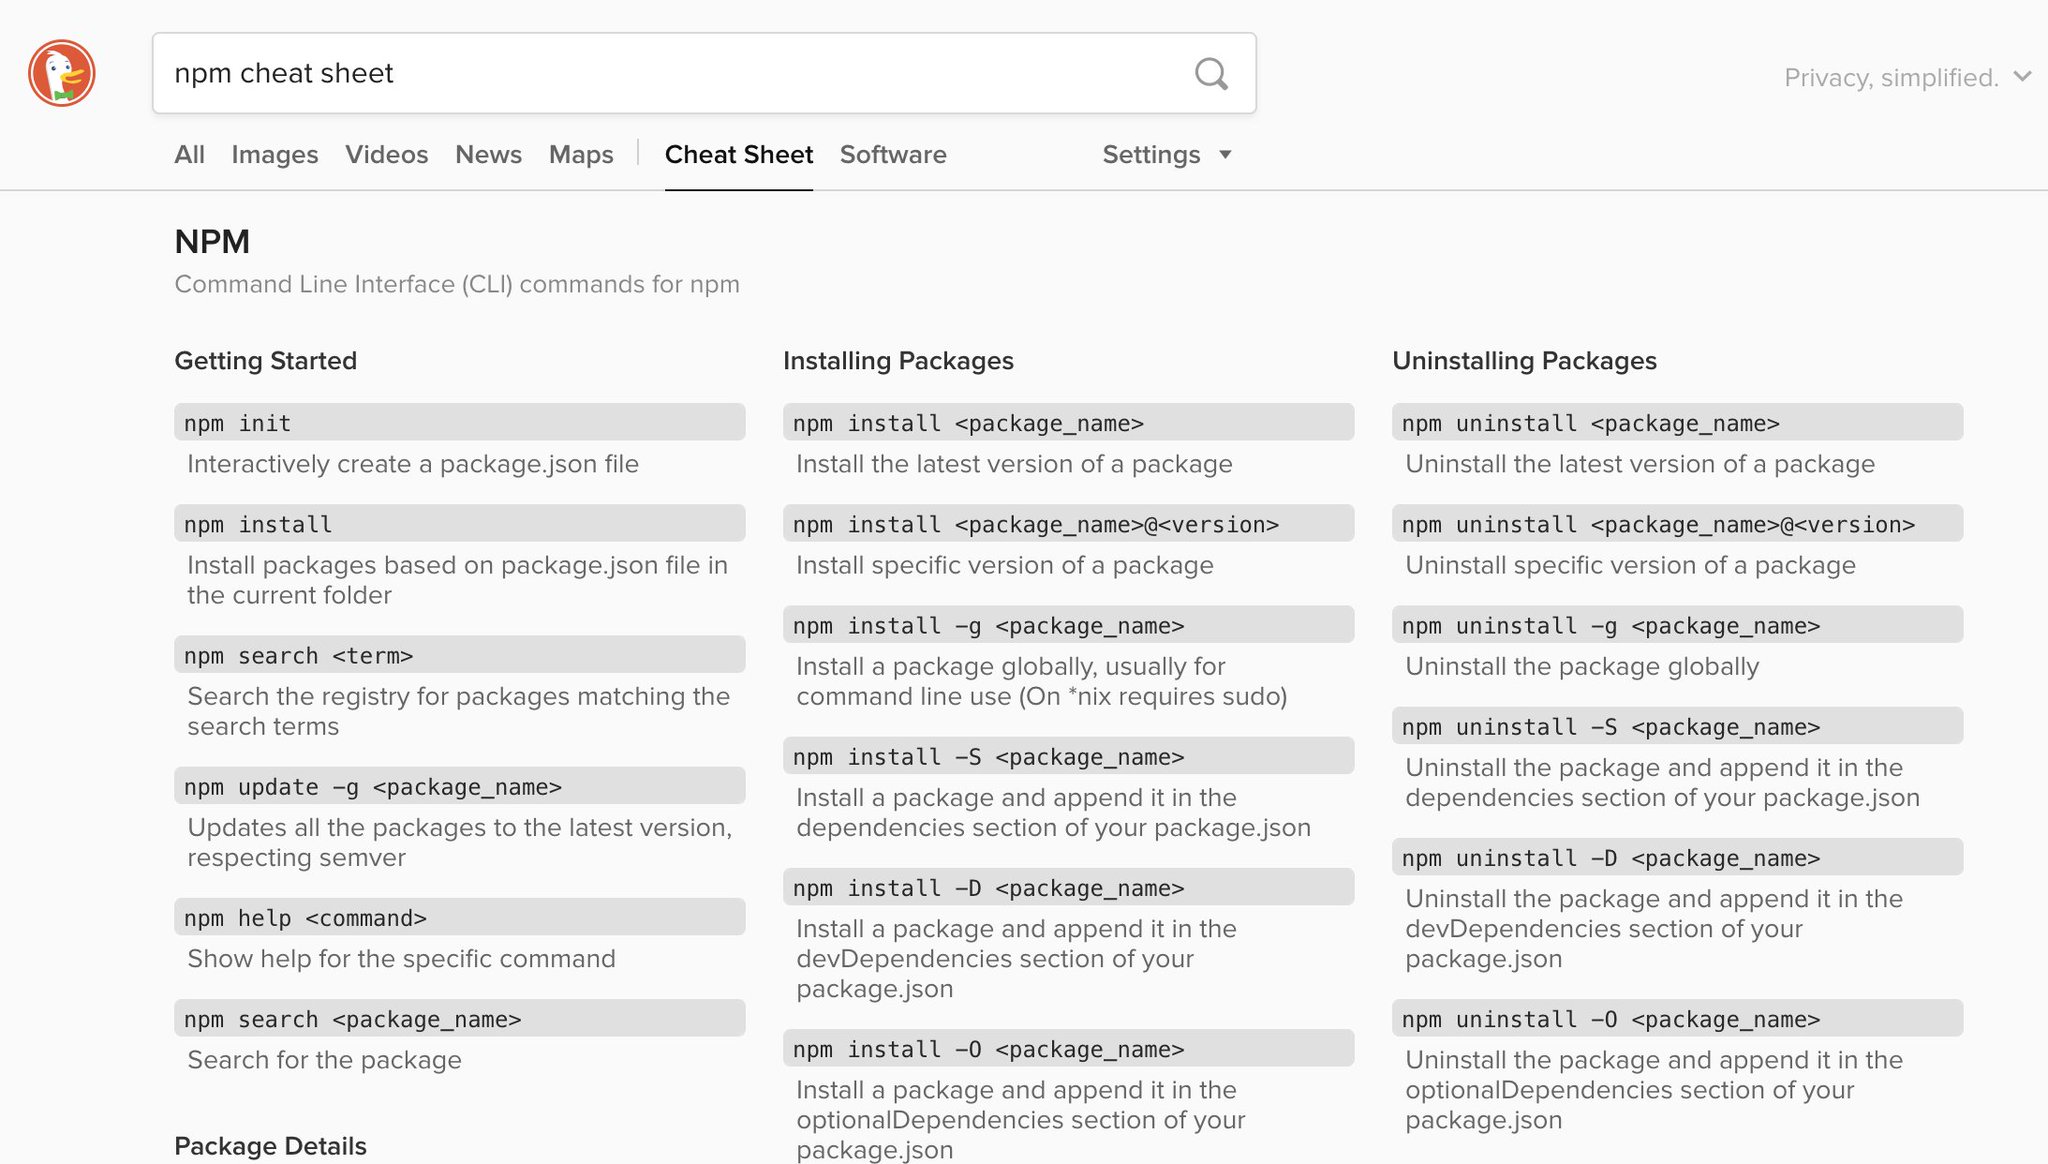Image resolution: width=2048 pixels, height=1164 pixels.
Task: Click the Privacy, simplified text
Action: click(1890, 77)
